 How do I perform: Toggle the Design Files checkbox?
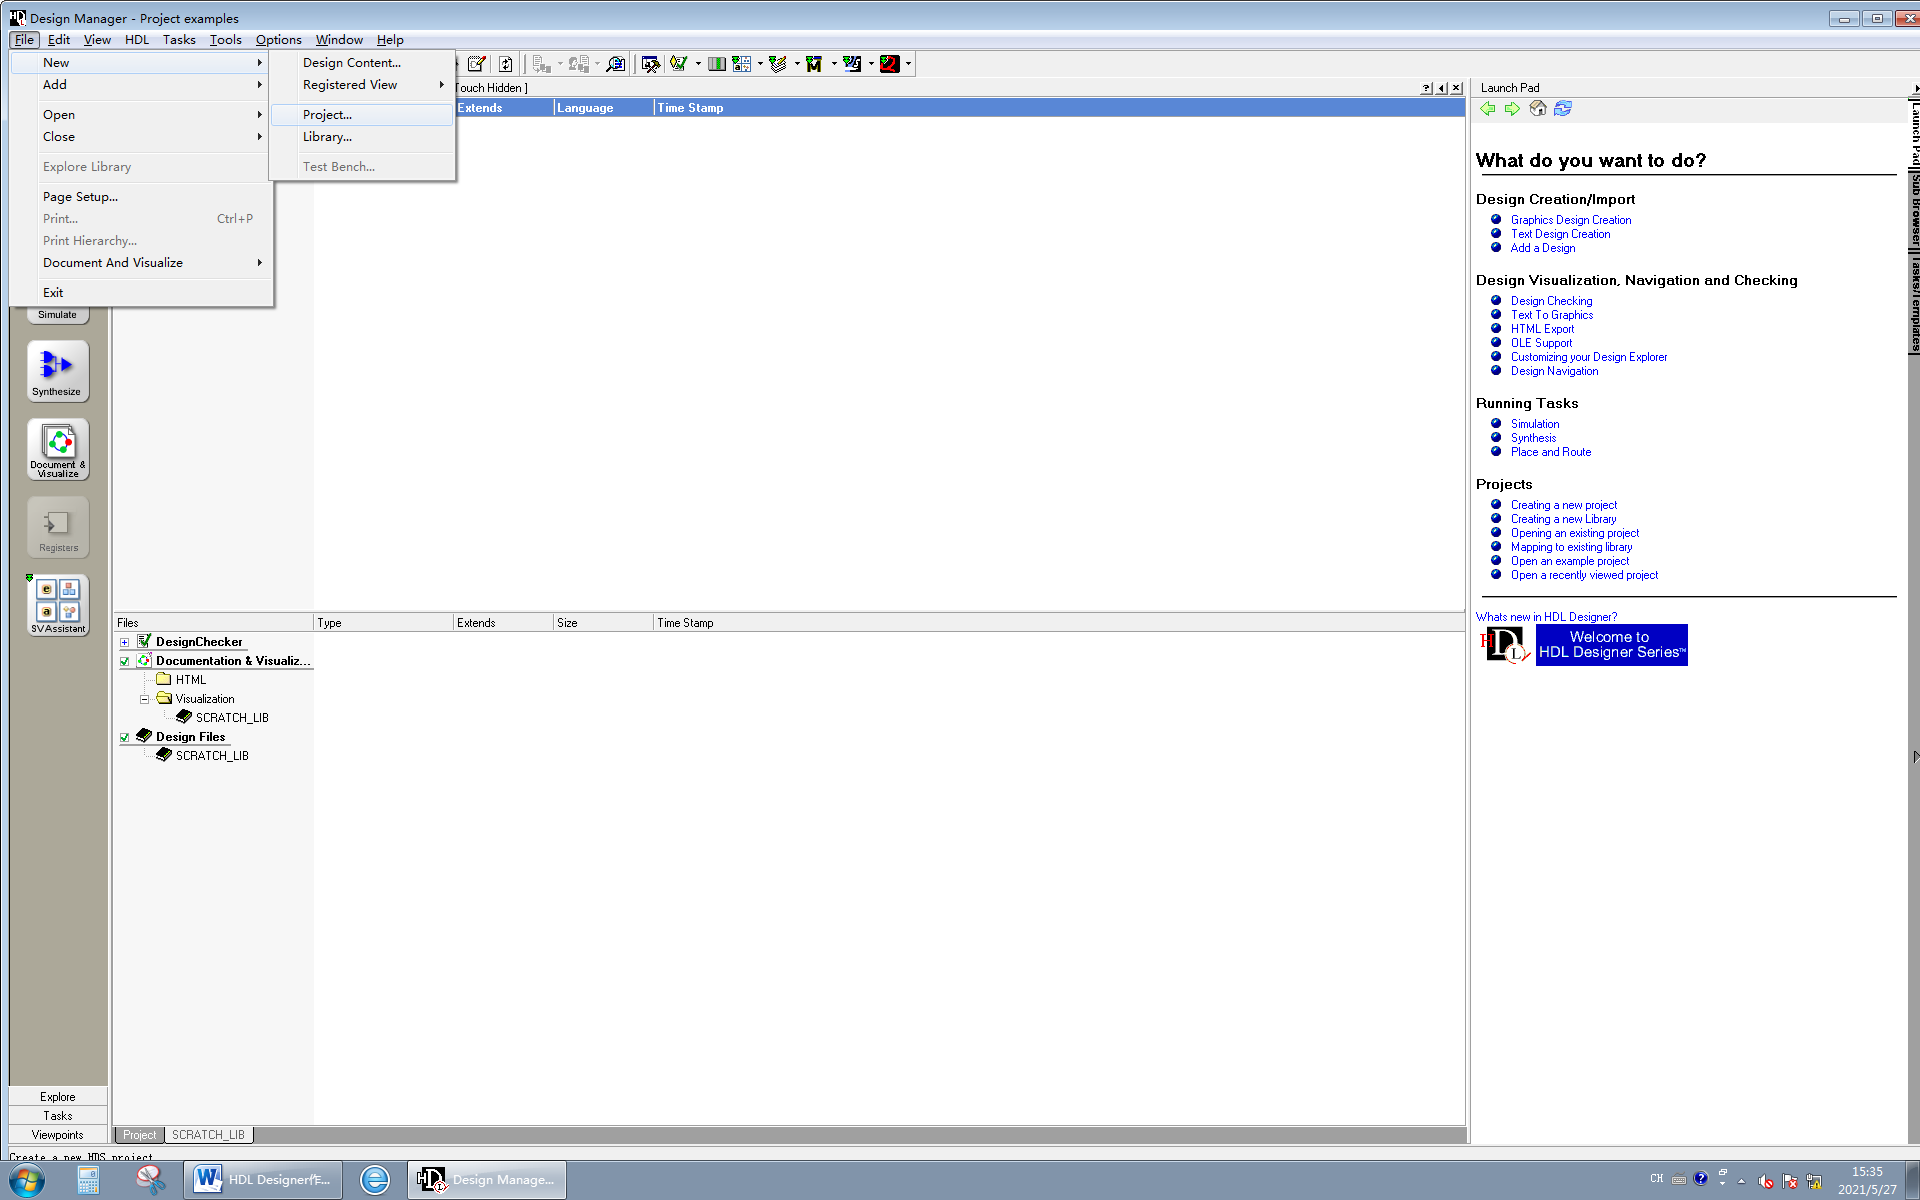tap(125, 737)
